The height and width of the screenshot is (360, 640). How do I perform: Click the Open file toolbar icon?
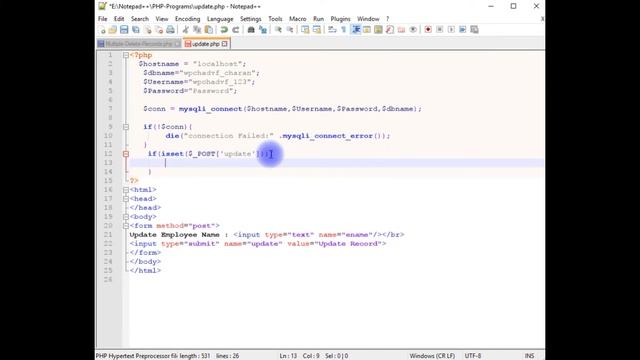[x=113, y=30]
